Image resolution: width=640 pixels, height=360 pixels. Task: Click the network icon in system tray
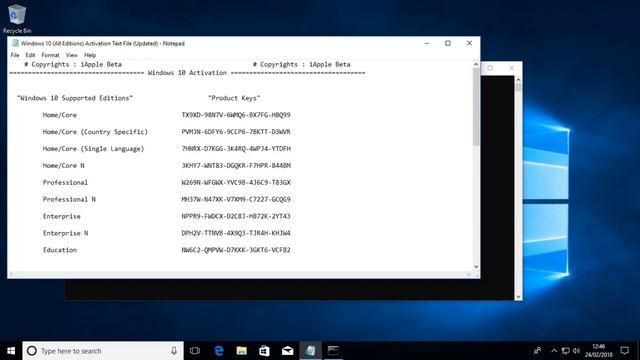tap(565, 351)
